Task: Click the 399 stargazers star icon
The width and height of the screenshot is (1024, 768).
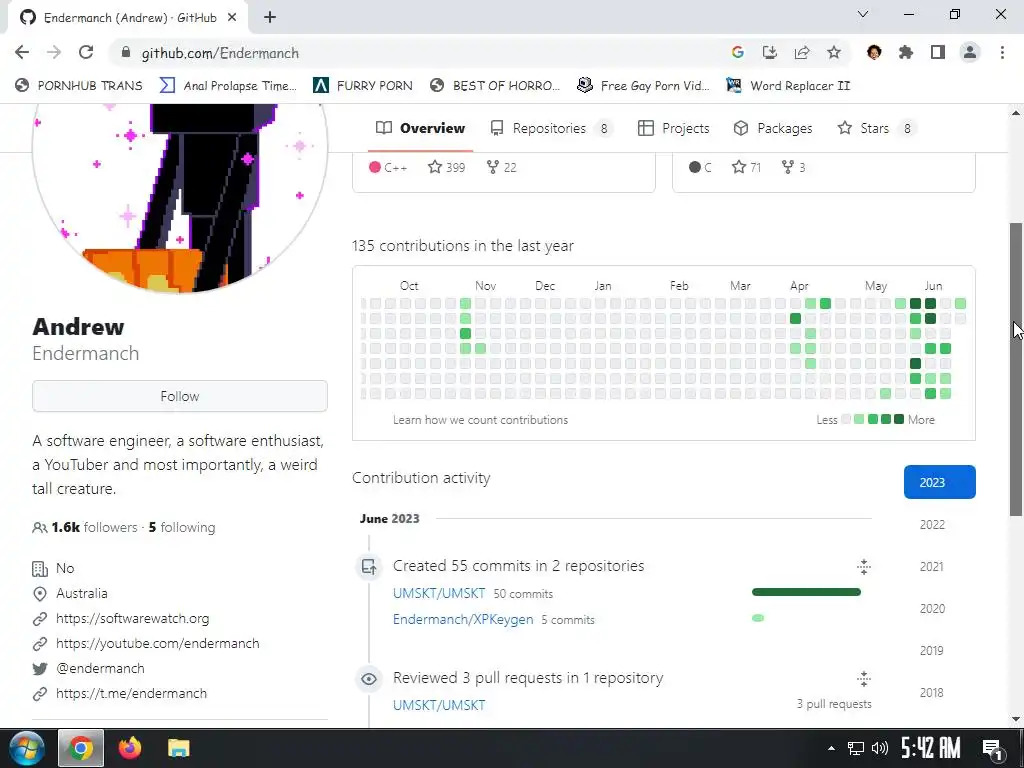Action: click(x=434, y=167)
